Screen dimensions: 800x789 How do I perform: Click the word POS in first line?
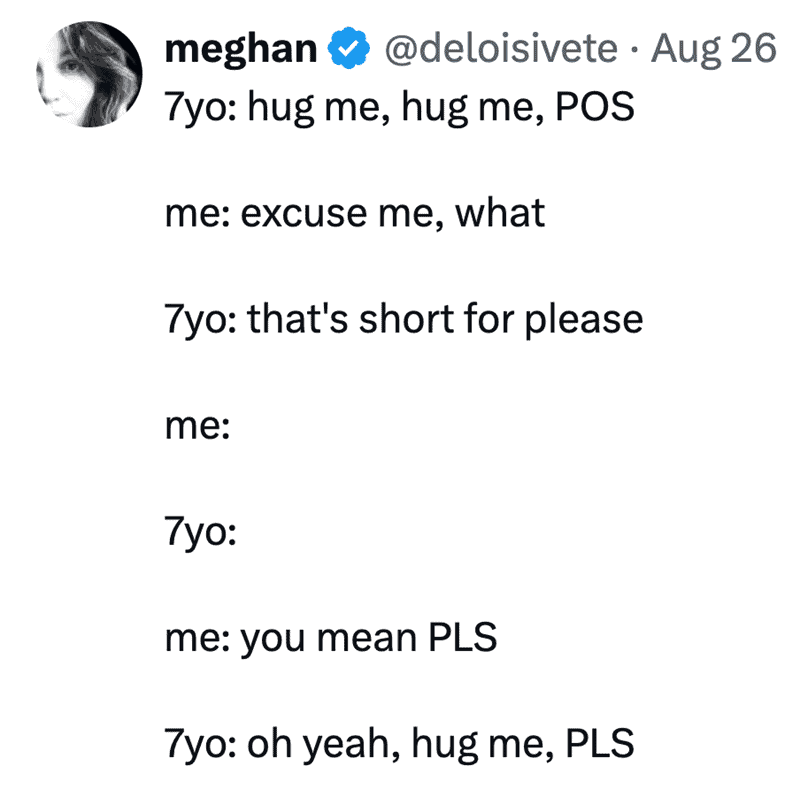594,107
